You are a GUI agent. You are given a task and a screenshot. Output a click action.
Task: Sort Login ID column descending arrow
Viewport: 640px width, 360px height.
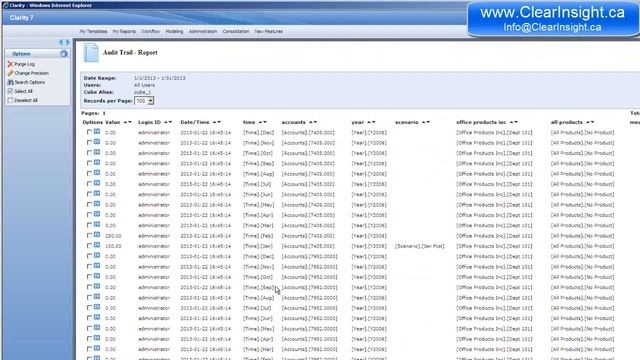170,122
